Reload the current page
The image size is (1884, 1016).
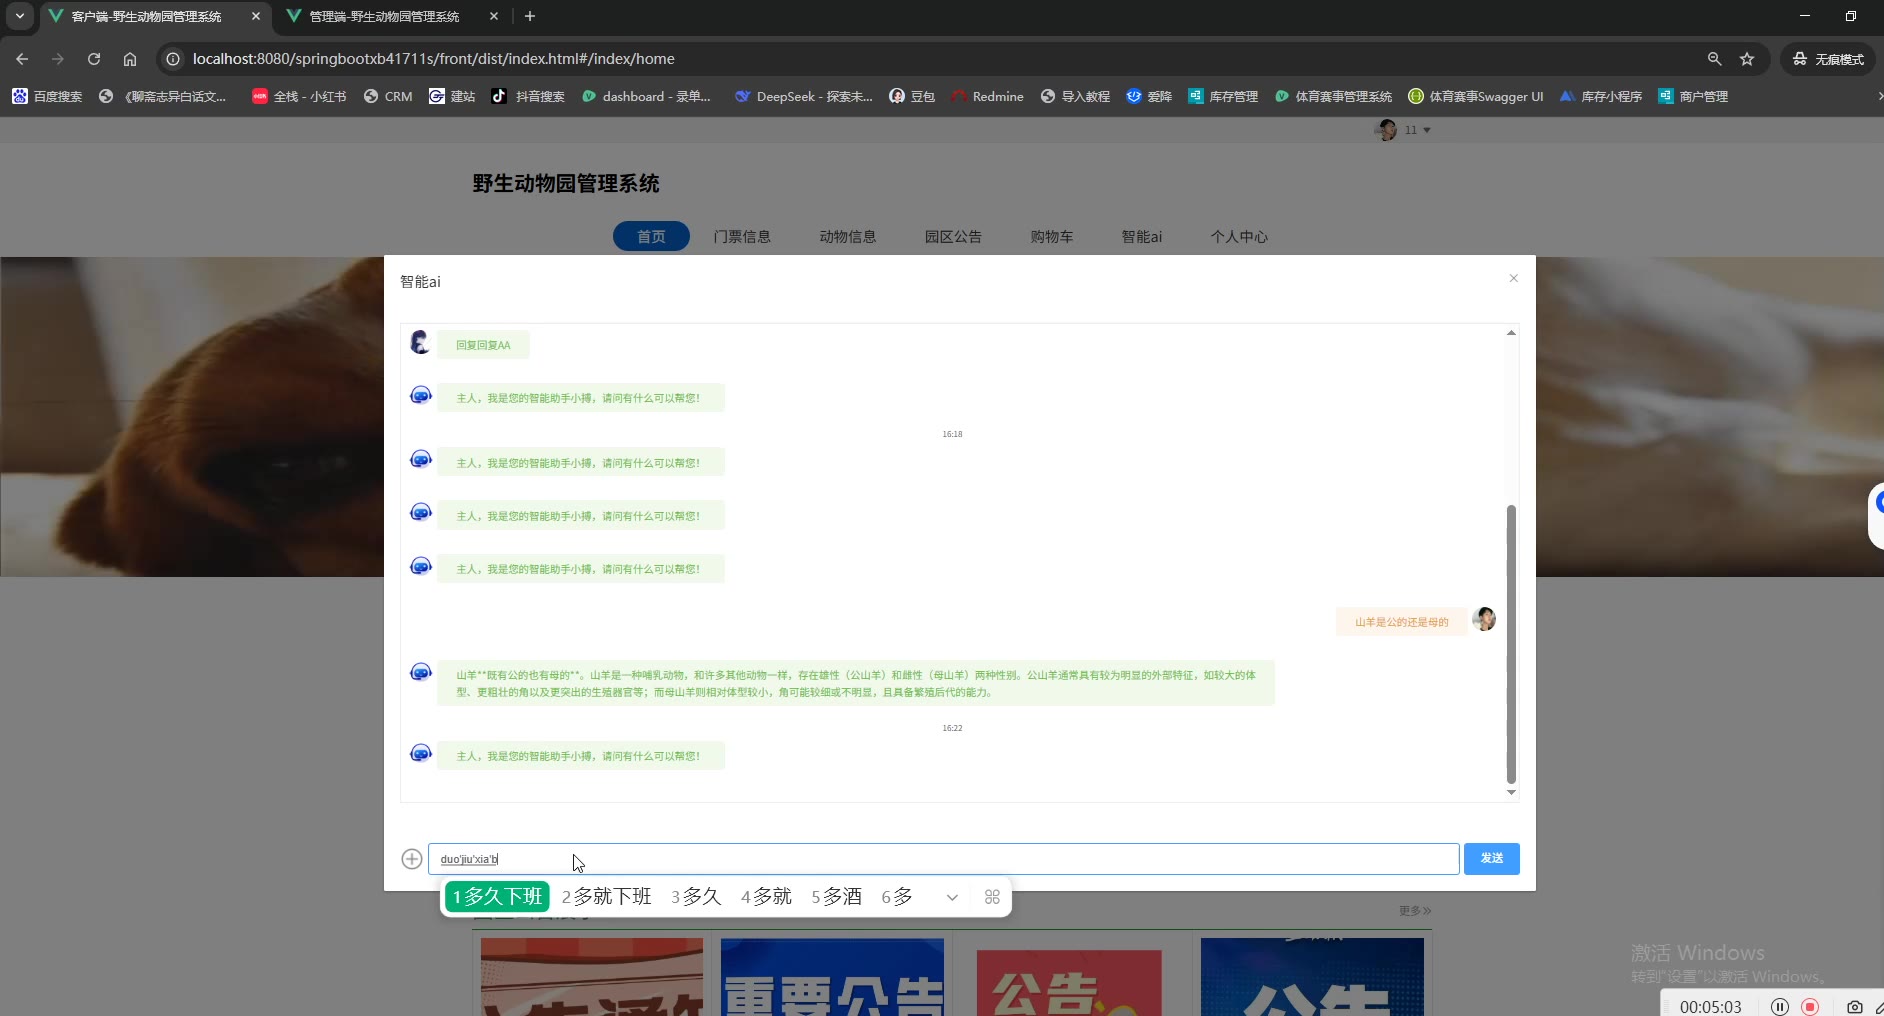coord(94,59)
